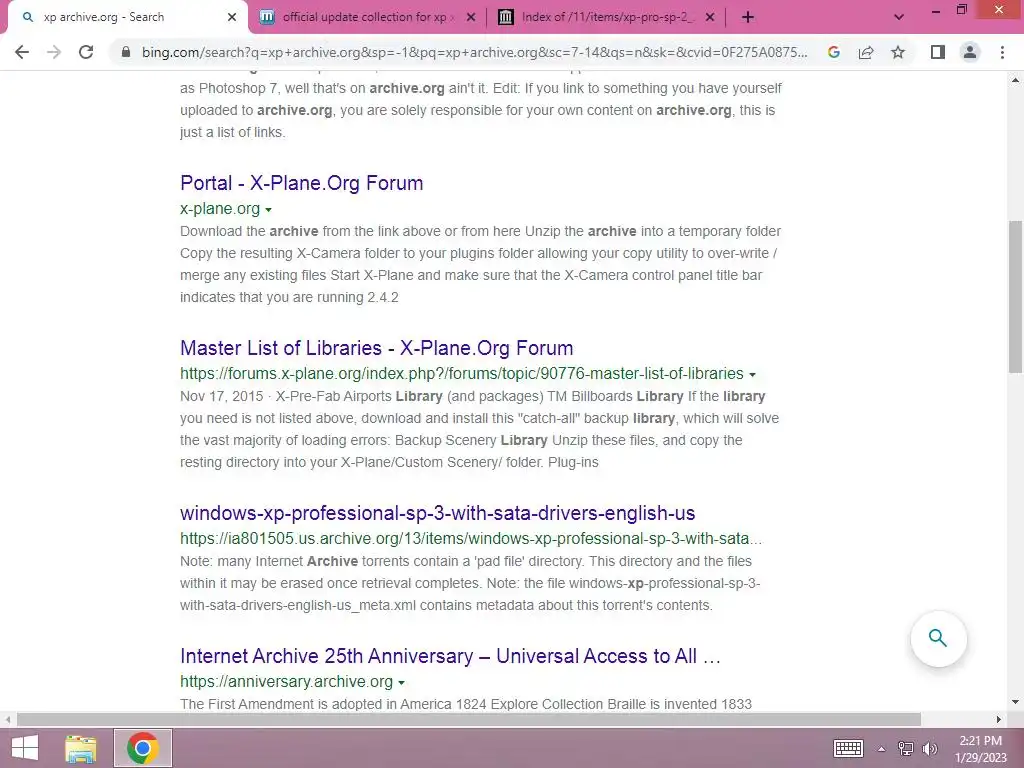Open the Chrome profile menu
Screen dimensions: 1024x768
point(970,52)
